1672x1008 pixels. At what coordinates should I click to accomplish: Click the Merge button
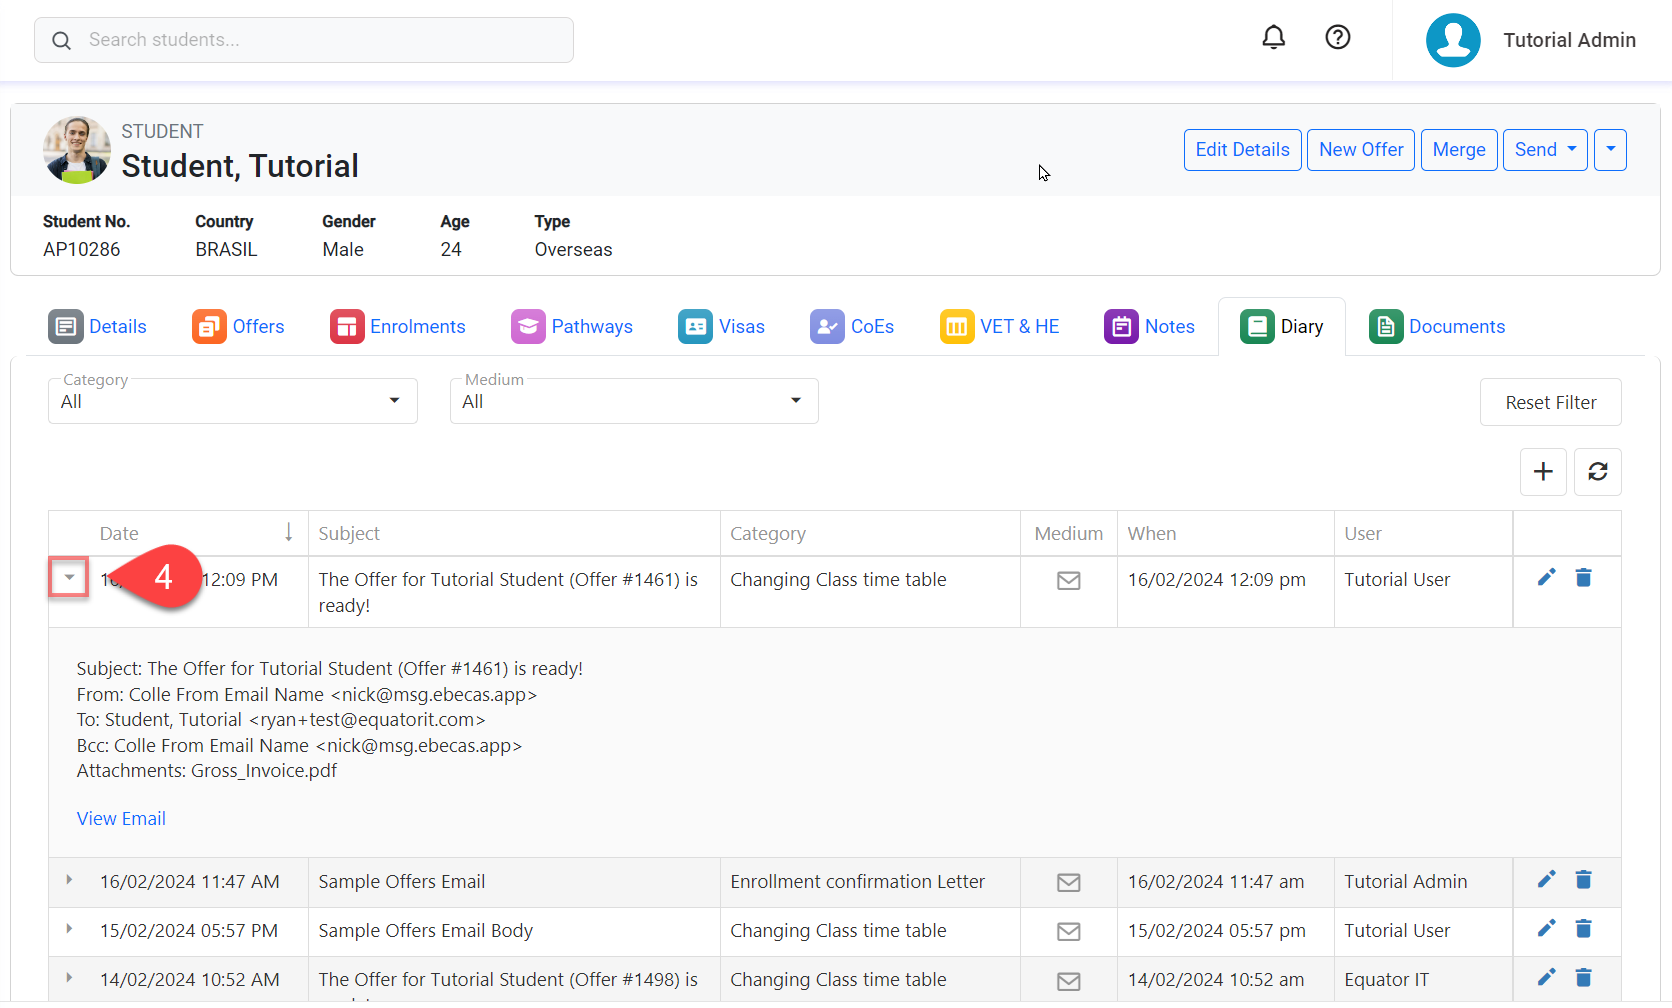click(x=1459, y=150)
